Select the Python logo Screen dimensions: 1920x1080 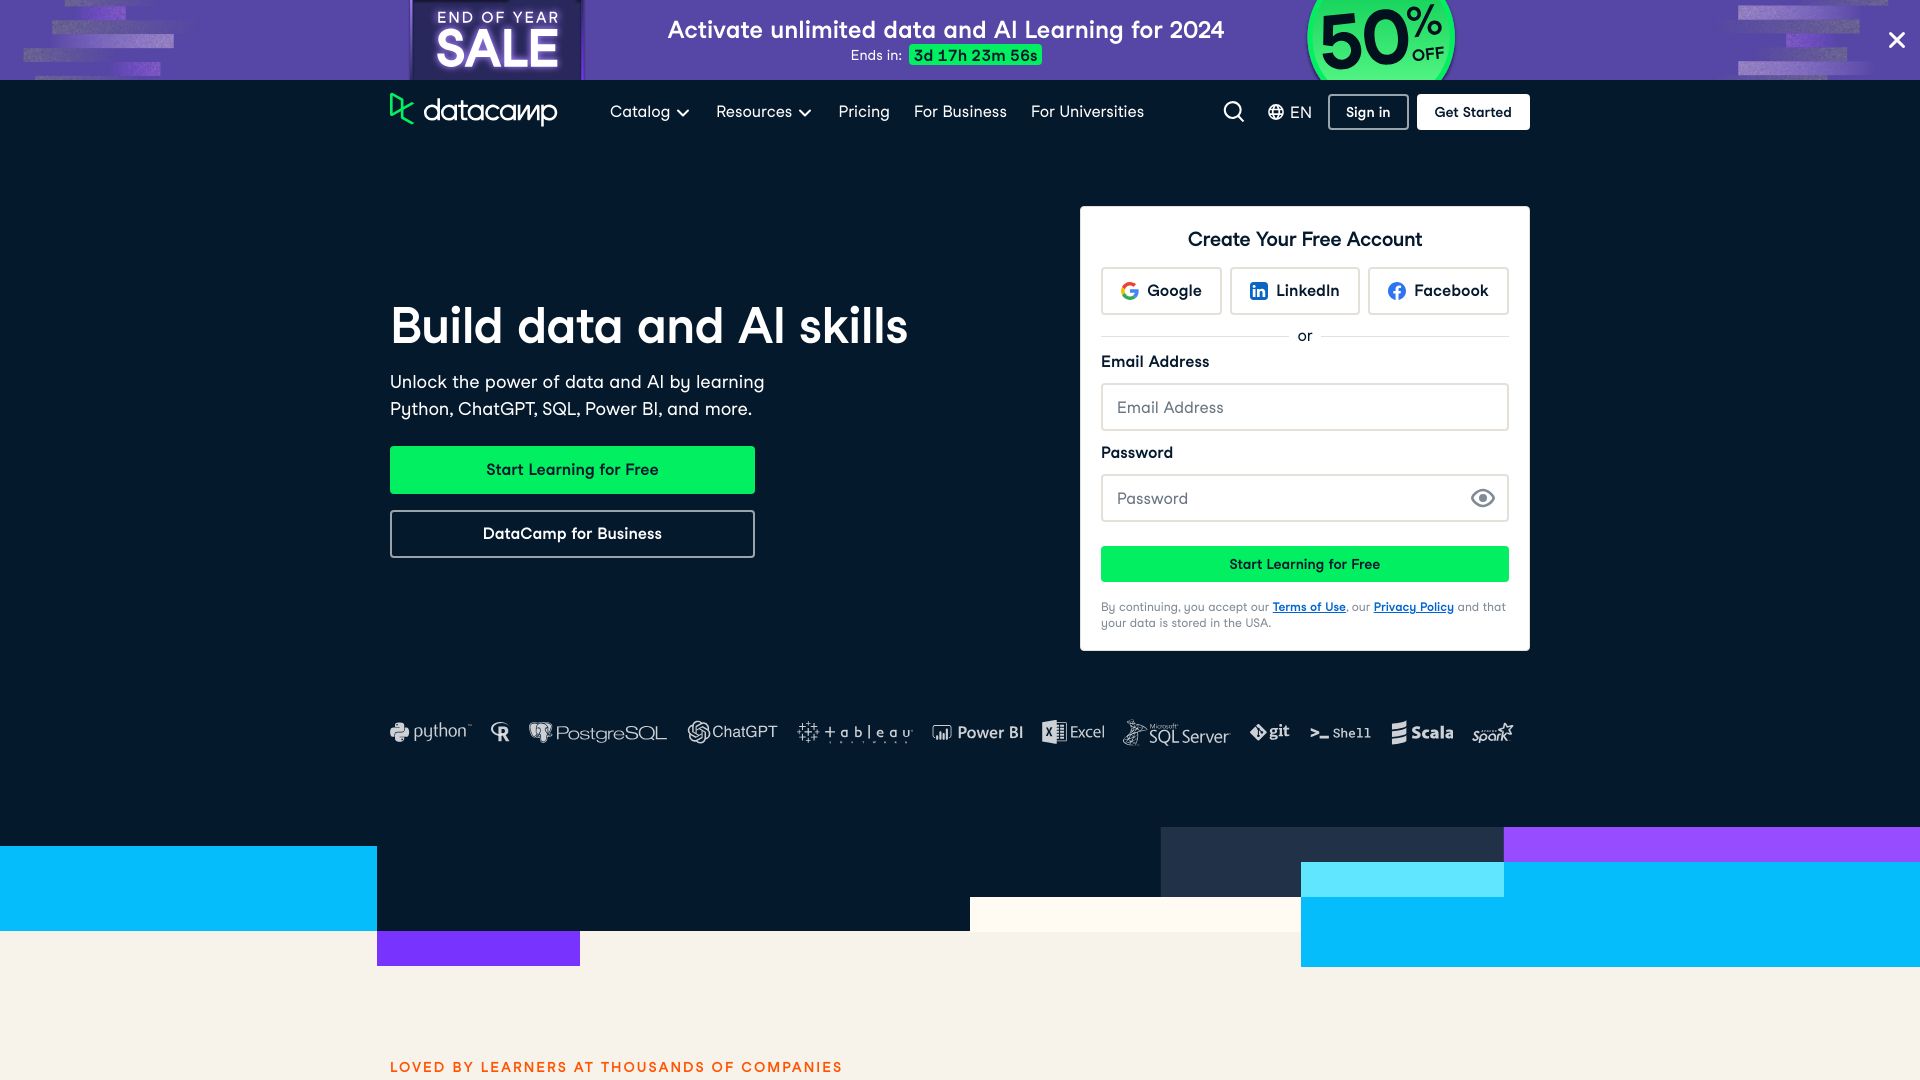[x=428, y=732]
